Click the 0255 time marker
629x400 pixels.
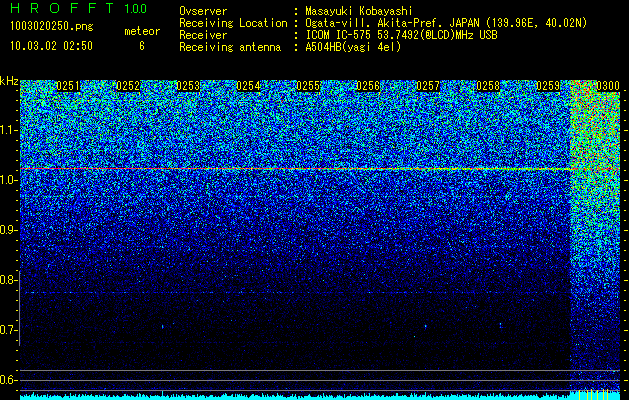[x=308, y=86]
